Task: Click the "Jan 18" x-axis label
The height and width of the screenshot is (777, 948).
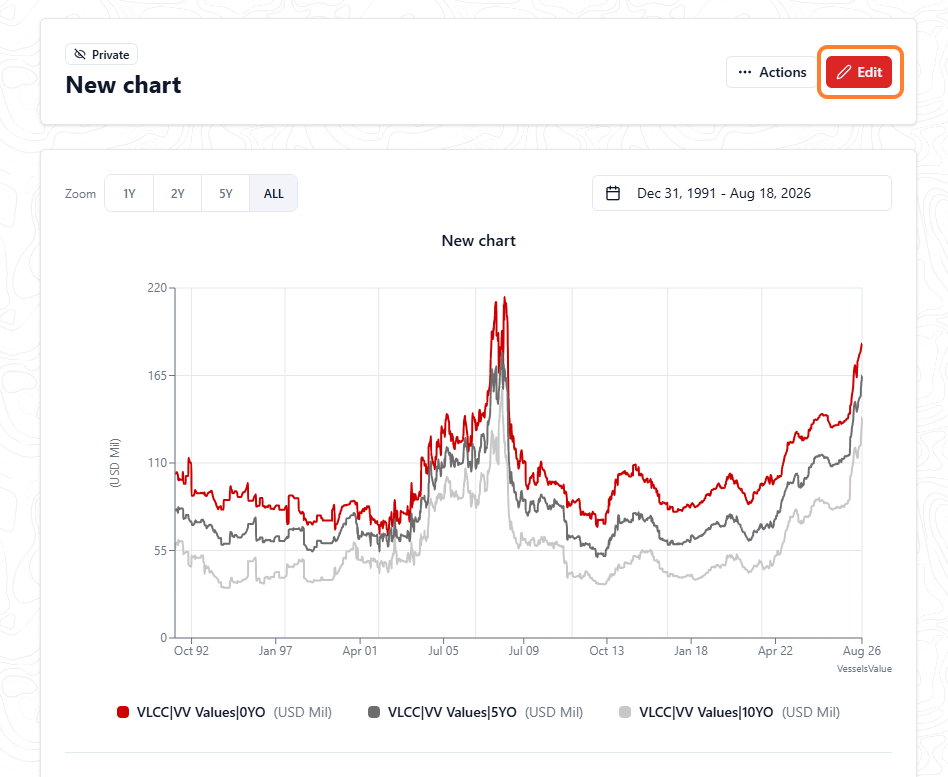Action: [x=690, y=651]
